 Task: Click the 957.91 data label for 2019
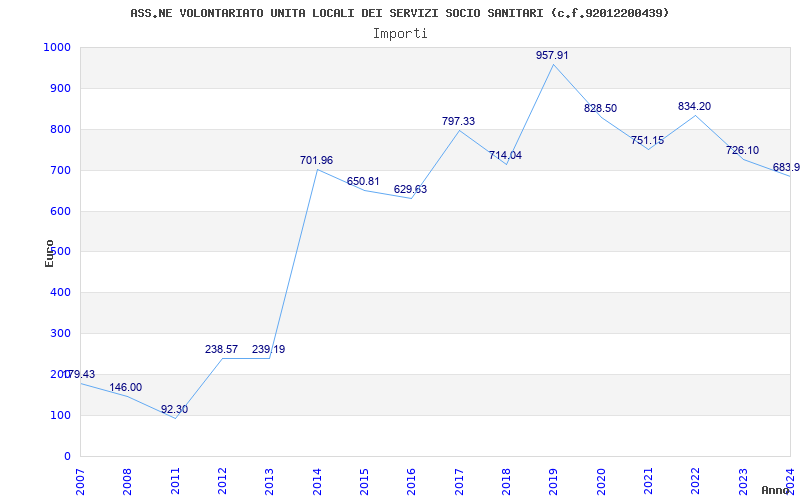point(552,55)
